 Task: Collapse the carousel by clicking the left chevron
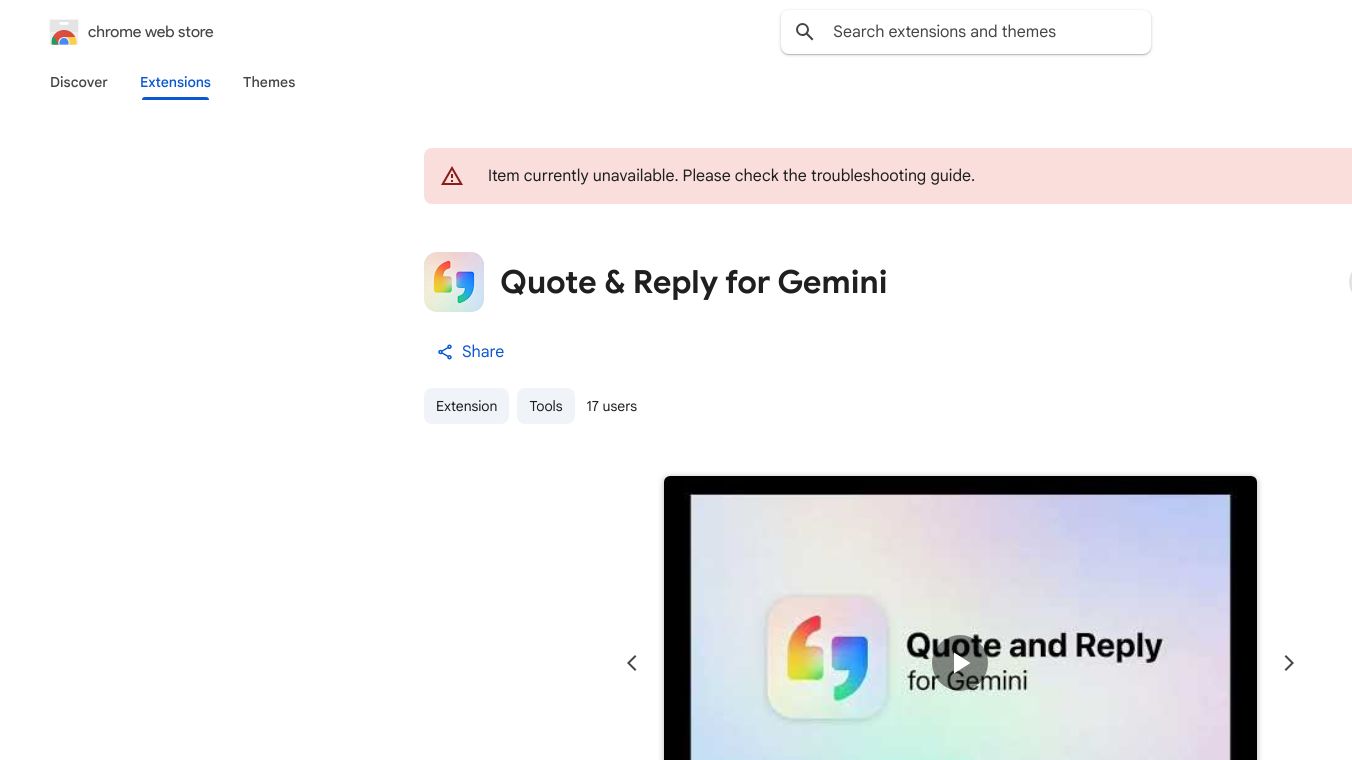coord(632,662)
